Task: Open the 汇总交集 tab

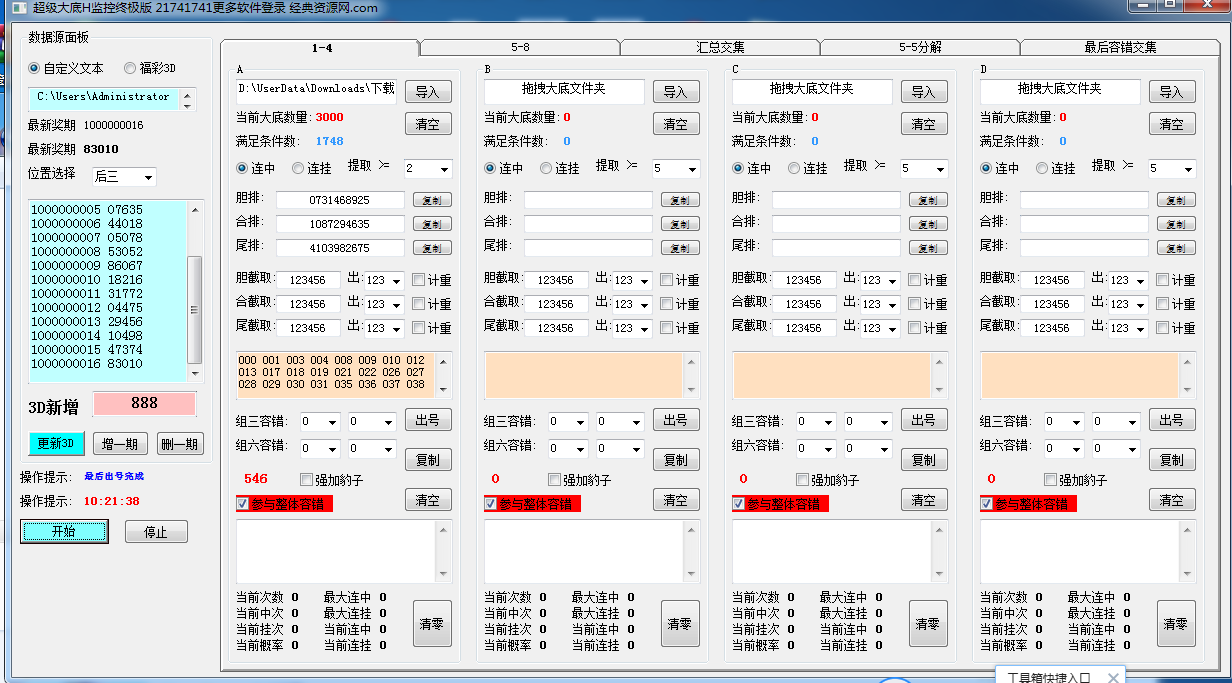Action: pos(720,47)
